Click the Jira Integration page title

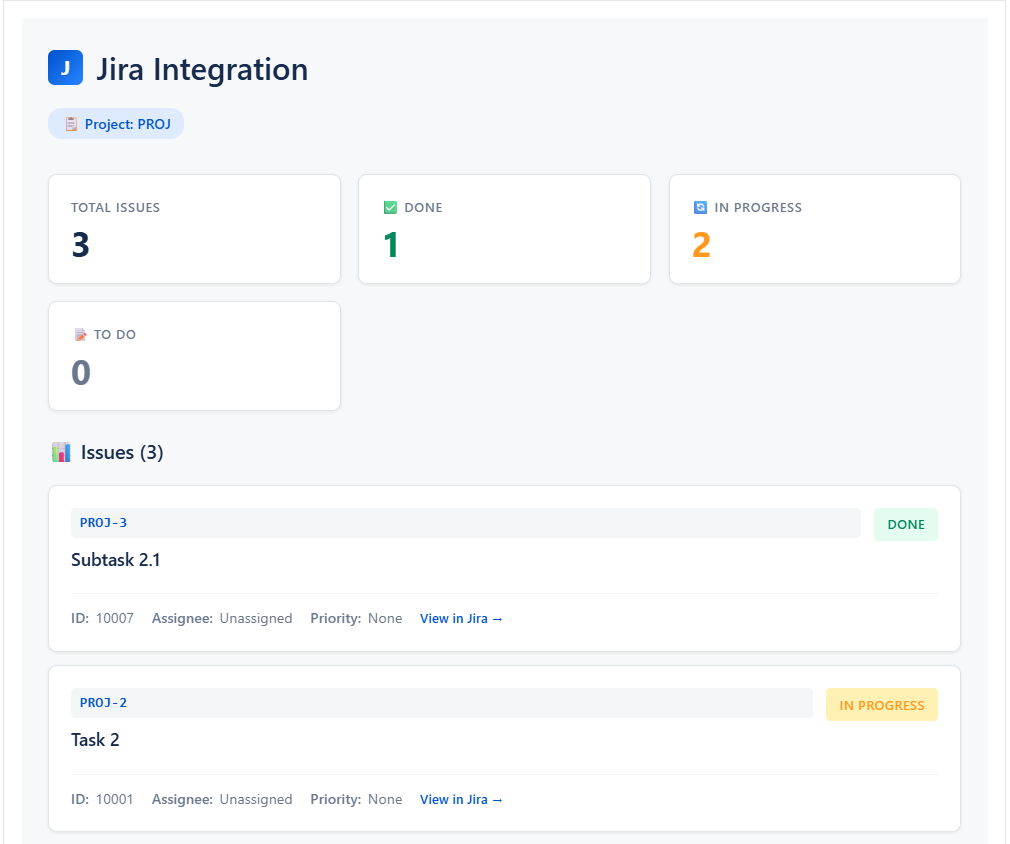pos(202,69)
